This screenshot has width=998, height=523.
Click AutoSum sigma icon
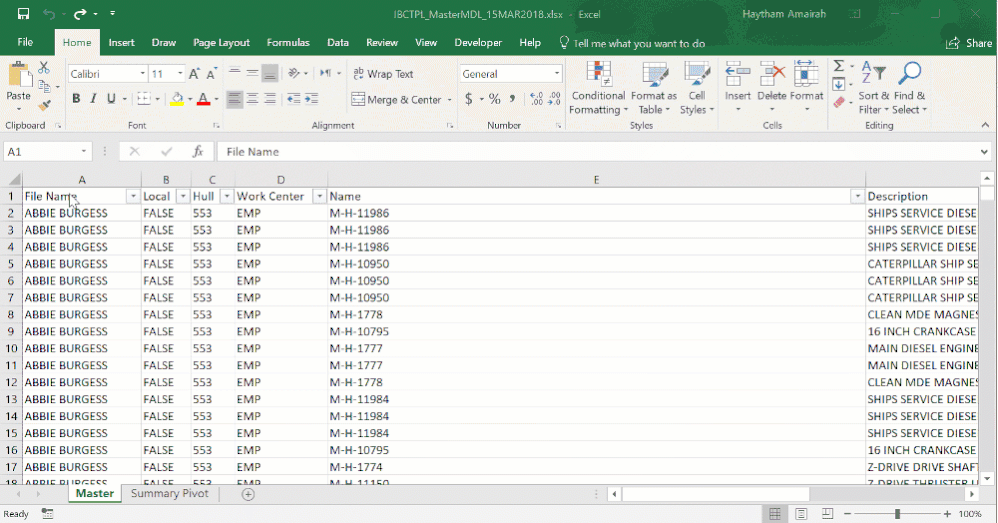coord(839,66)
